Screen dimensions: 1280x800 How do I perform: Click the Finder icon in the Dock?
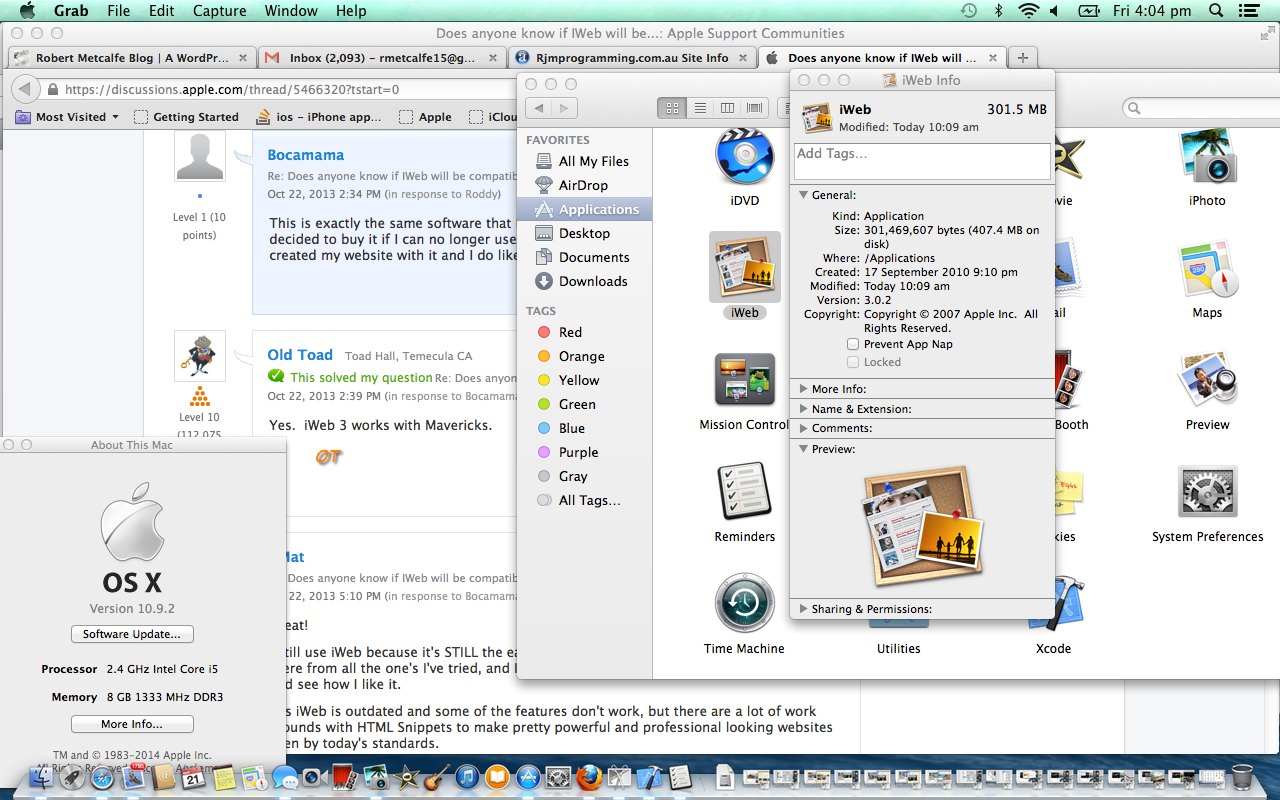point(42,777)
